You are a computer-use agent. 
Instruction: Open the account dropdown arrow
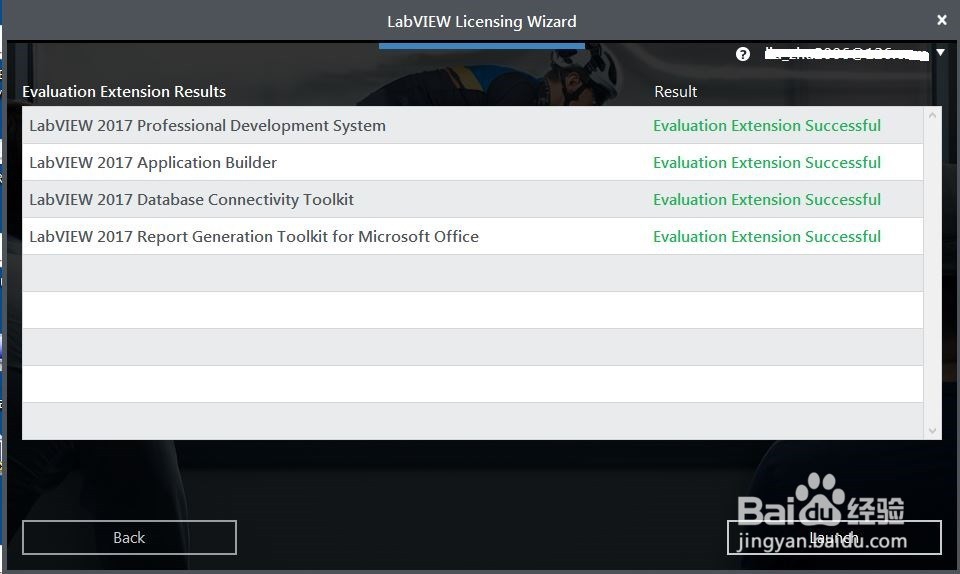pos(941,53)
